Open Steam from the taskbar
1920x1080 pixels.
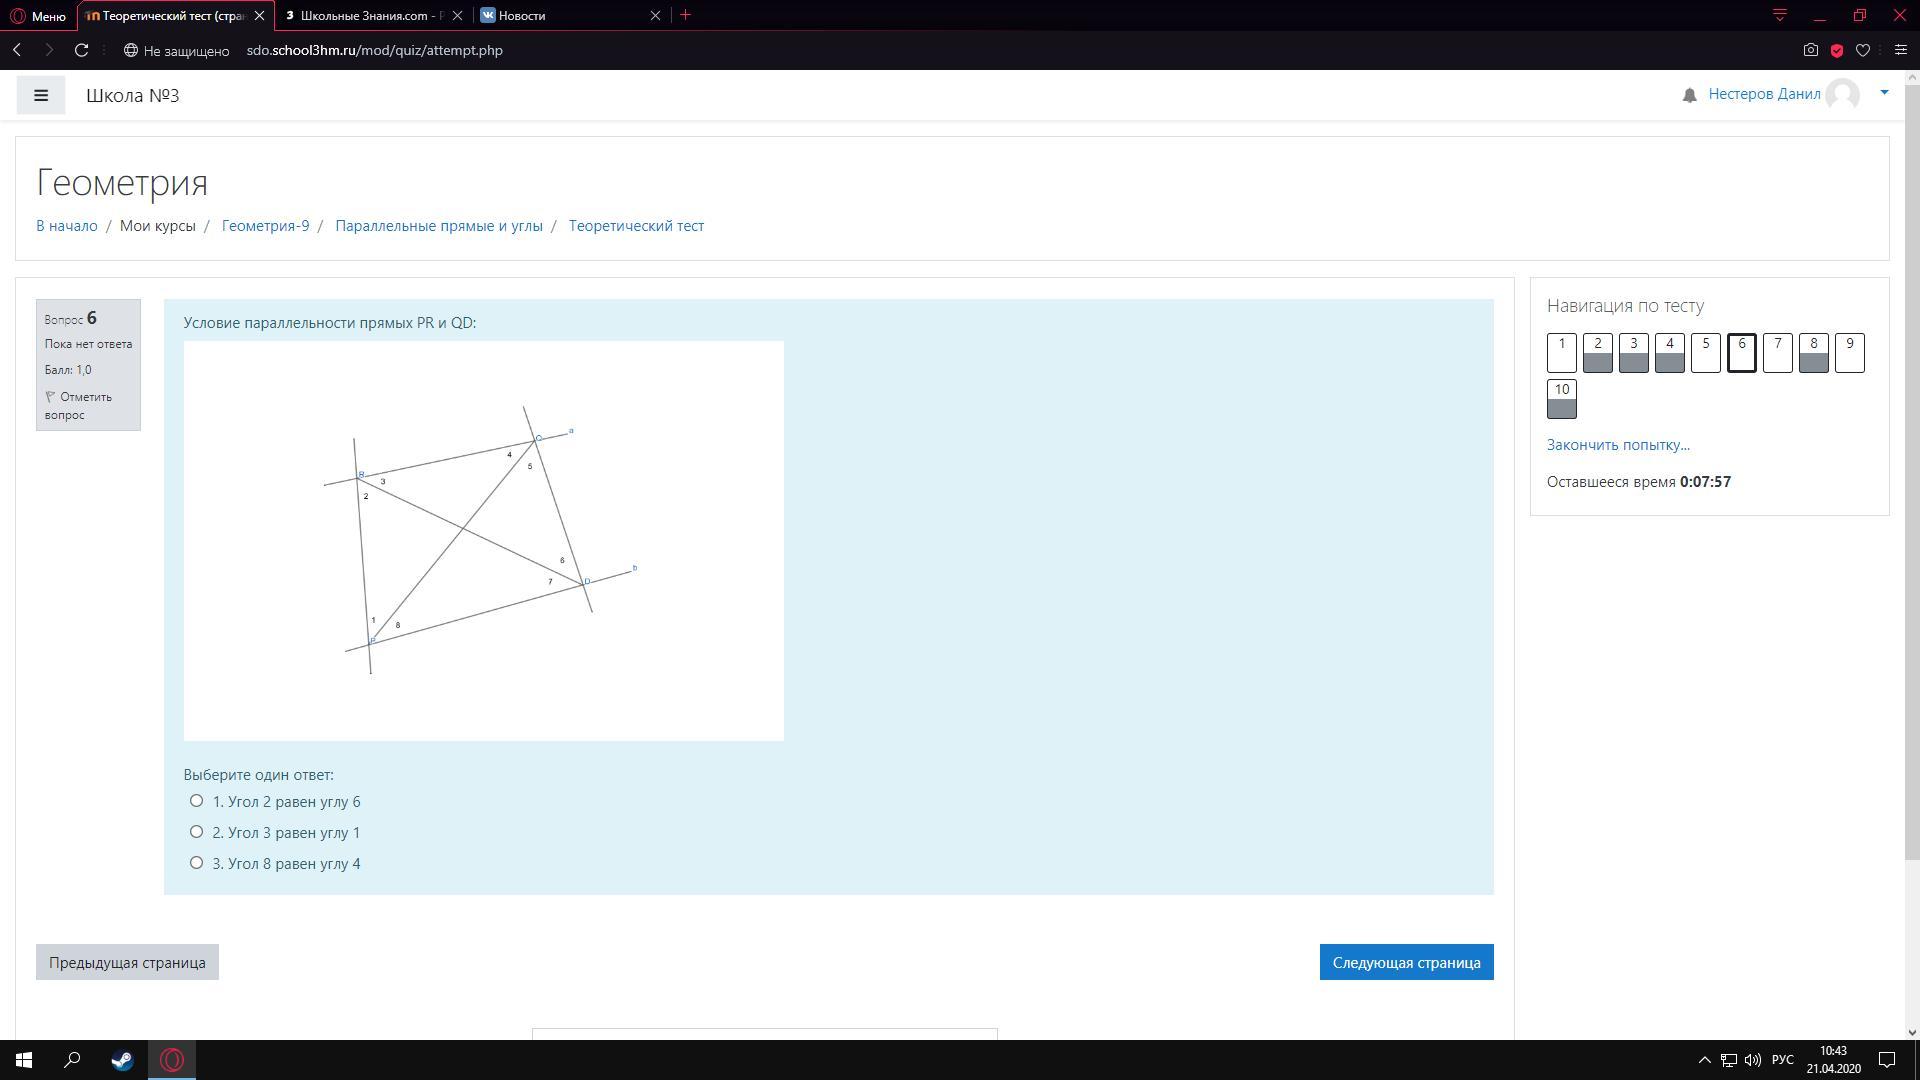coord(122,1060)
